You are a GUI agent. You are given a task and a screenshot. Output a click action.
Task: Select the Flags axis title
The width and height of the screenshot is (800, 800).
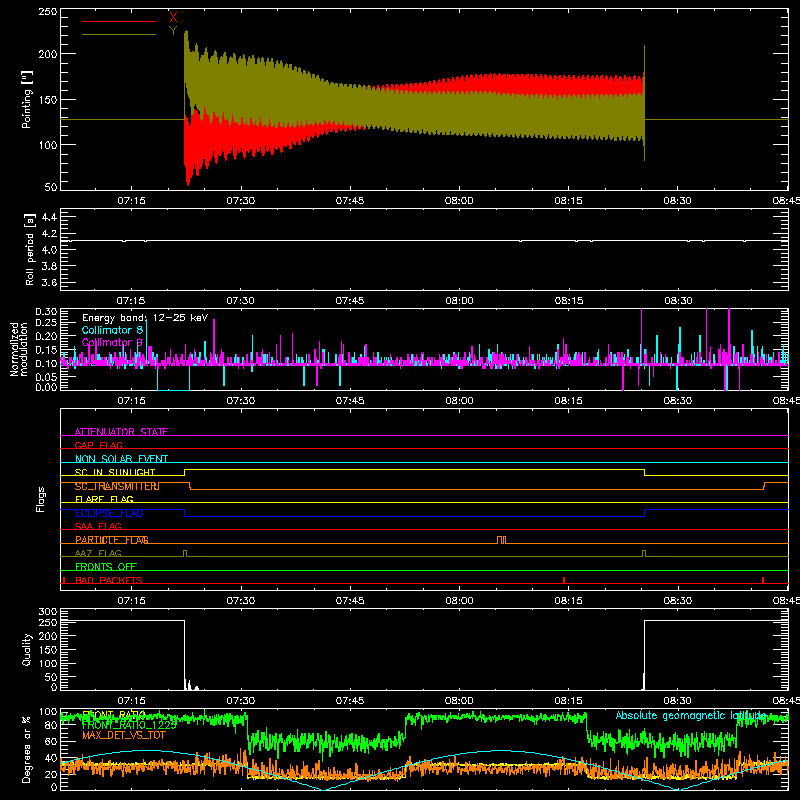40,499
